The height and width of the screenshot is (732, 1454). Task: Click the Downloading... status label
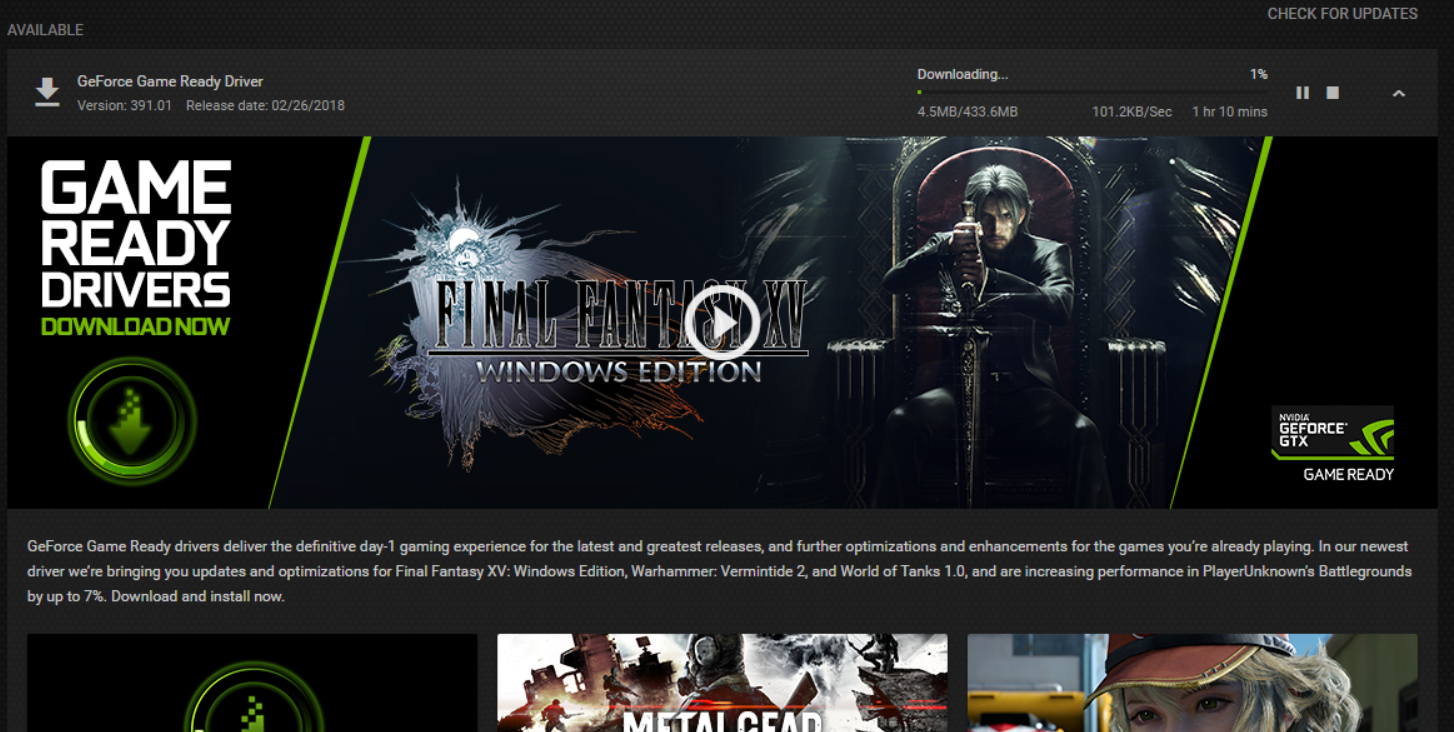pyautogui.click(x=963, y=74)
